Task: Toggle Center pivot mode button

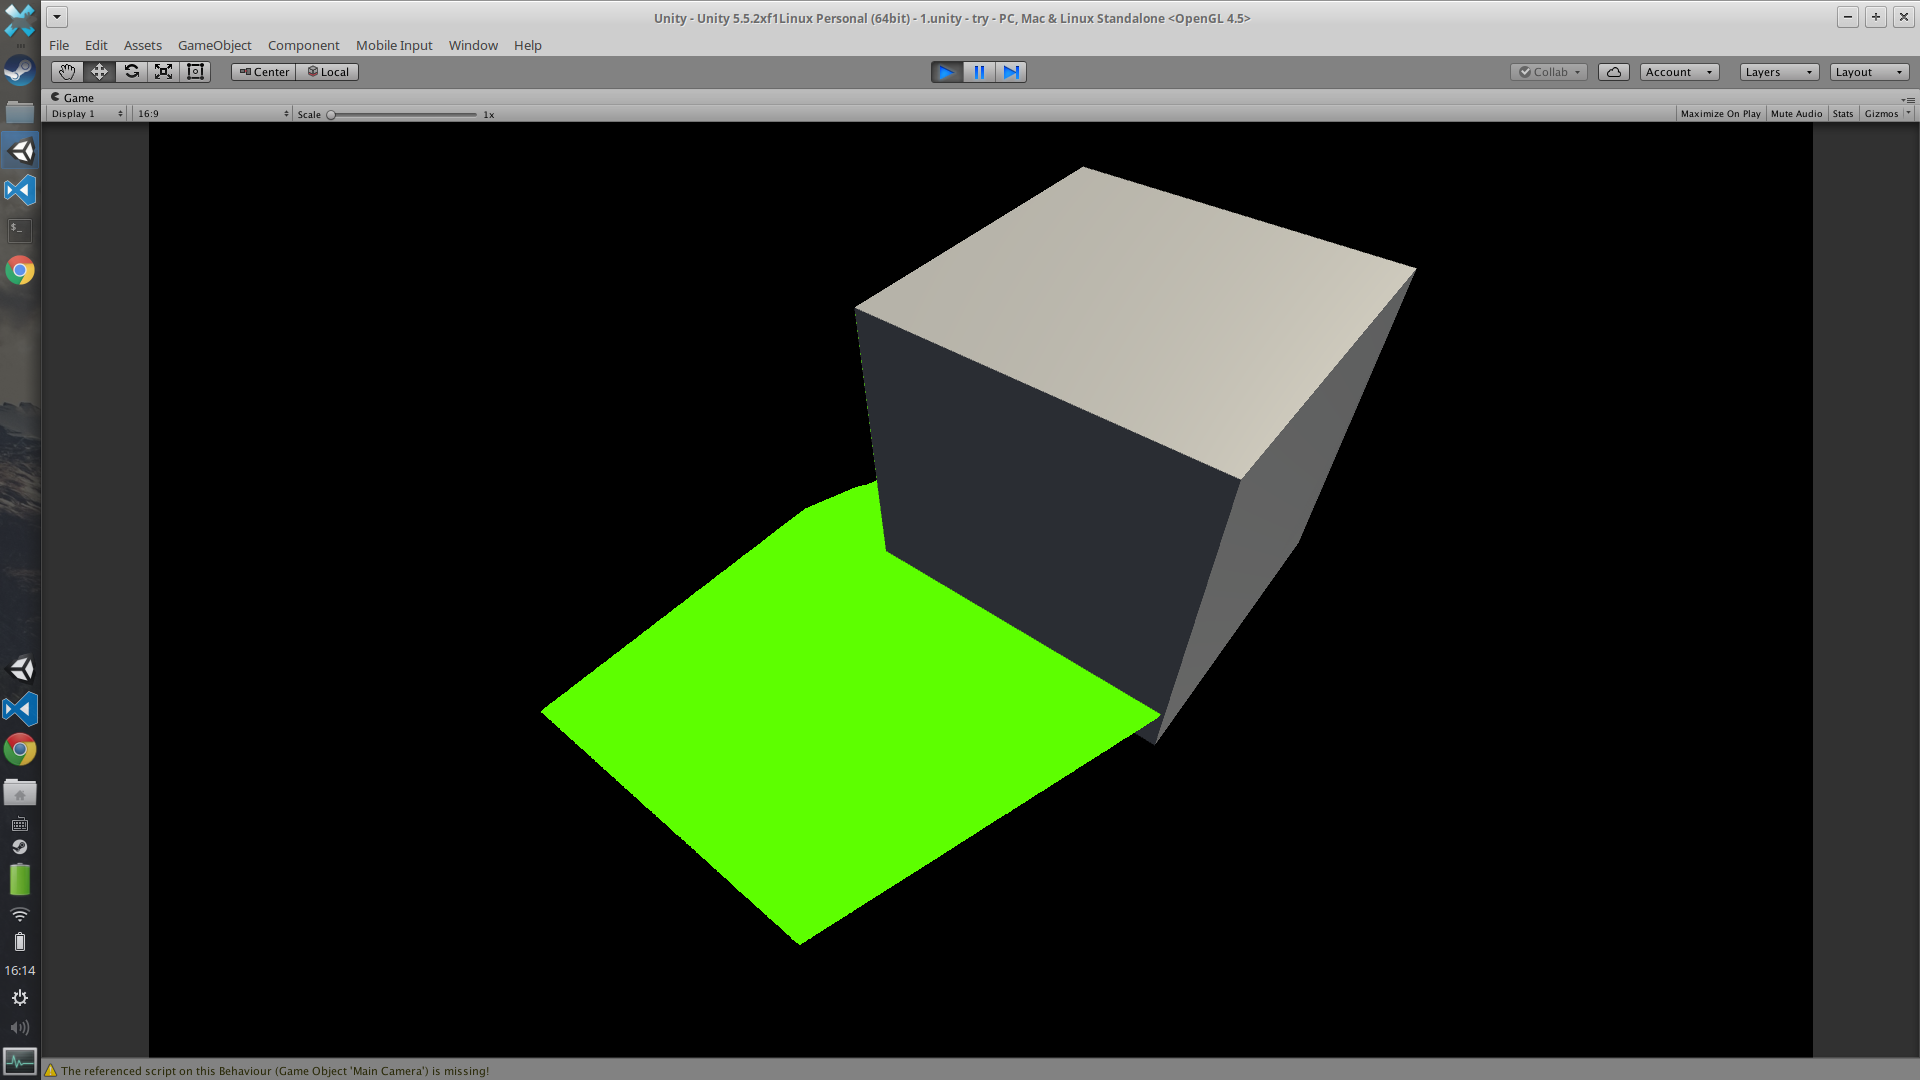Action: 264,72
